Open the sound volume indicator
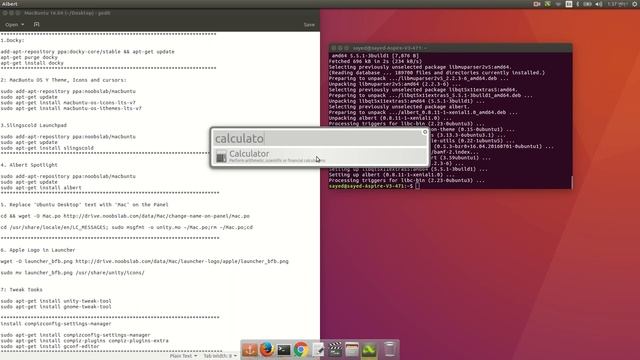 tap(599, 4)
